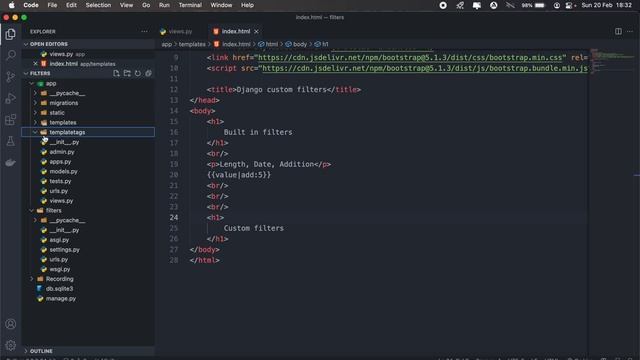Expand the static folder
This screenshot has width=640, height=360.
35,113
